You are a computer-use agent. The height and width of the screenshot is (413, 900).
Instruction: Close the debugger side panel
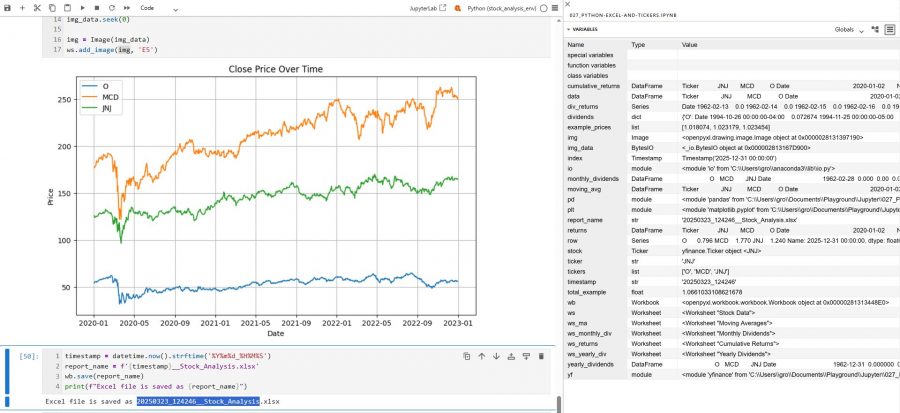click(x=568, y=4)
